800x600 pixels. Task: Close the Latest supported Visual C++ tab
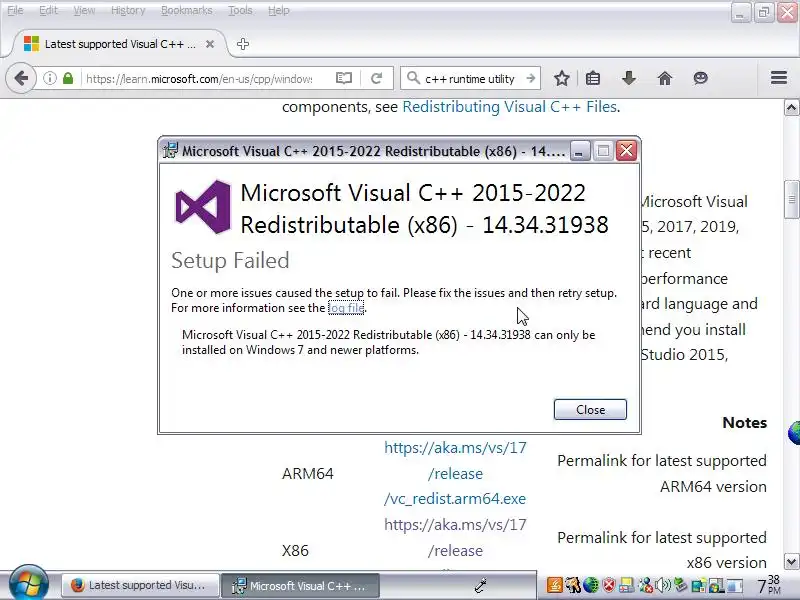tap(210, 44)
